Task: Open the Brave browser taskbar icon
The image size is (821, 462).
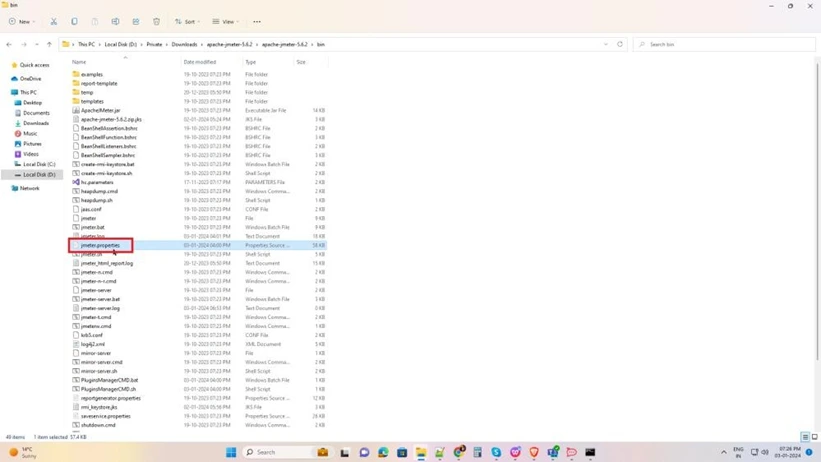Action: [x=534, y=452]
